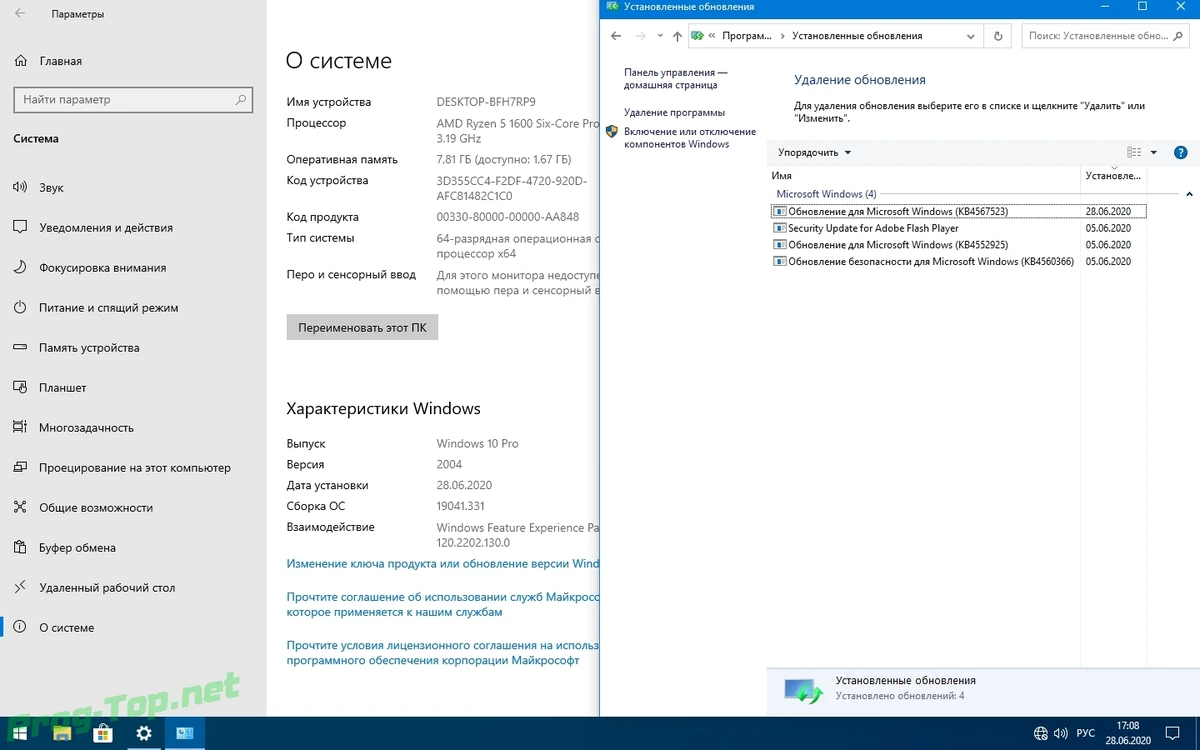The height and width of the screenshot is (750, 1200).
Task: Open the Microsoft services agreement link
Action: pyautogui.click(x=443, y=604)
